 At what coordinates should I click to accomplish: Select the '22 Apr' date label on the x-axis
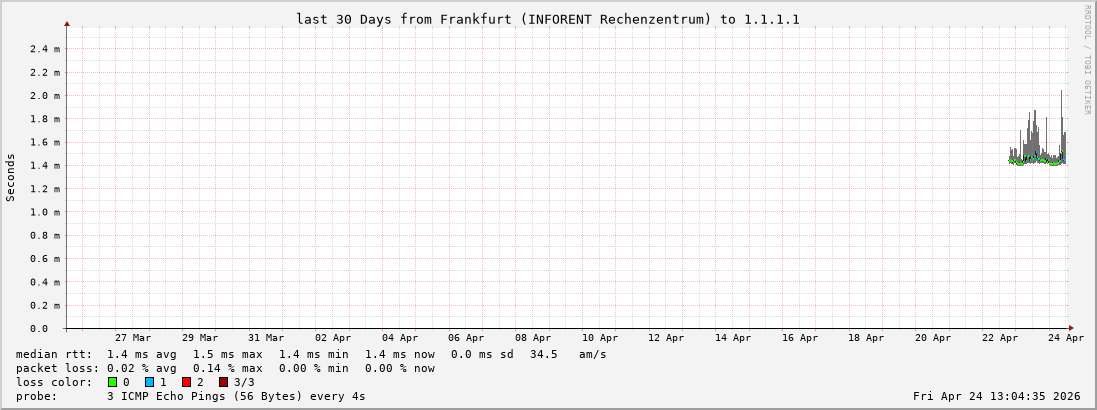(x=1000, y=338)
